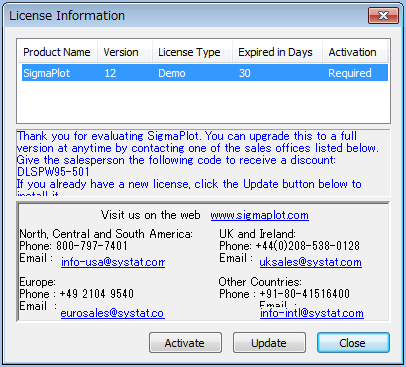406x367 pixels.
Task: Click the Required activation cell
Action: pos(350,73)
